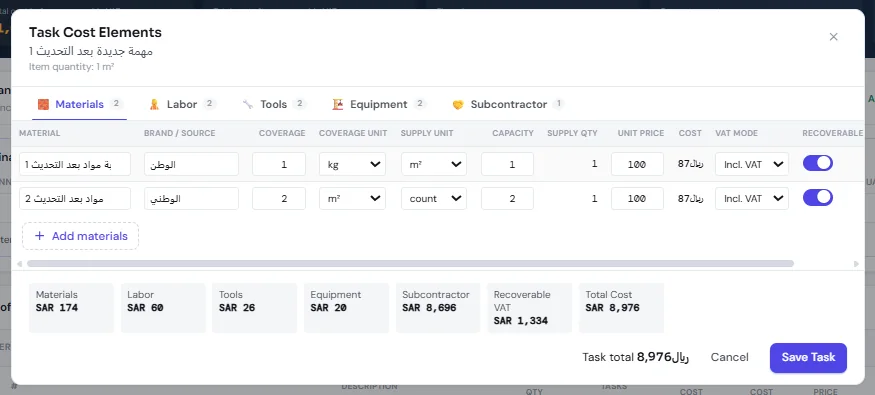Image resolution: width=875 pixels, height=395 pixels.
Task: Click the VAT MODE column header
Action: tap(737, 133)
